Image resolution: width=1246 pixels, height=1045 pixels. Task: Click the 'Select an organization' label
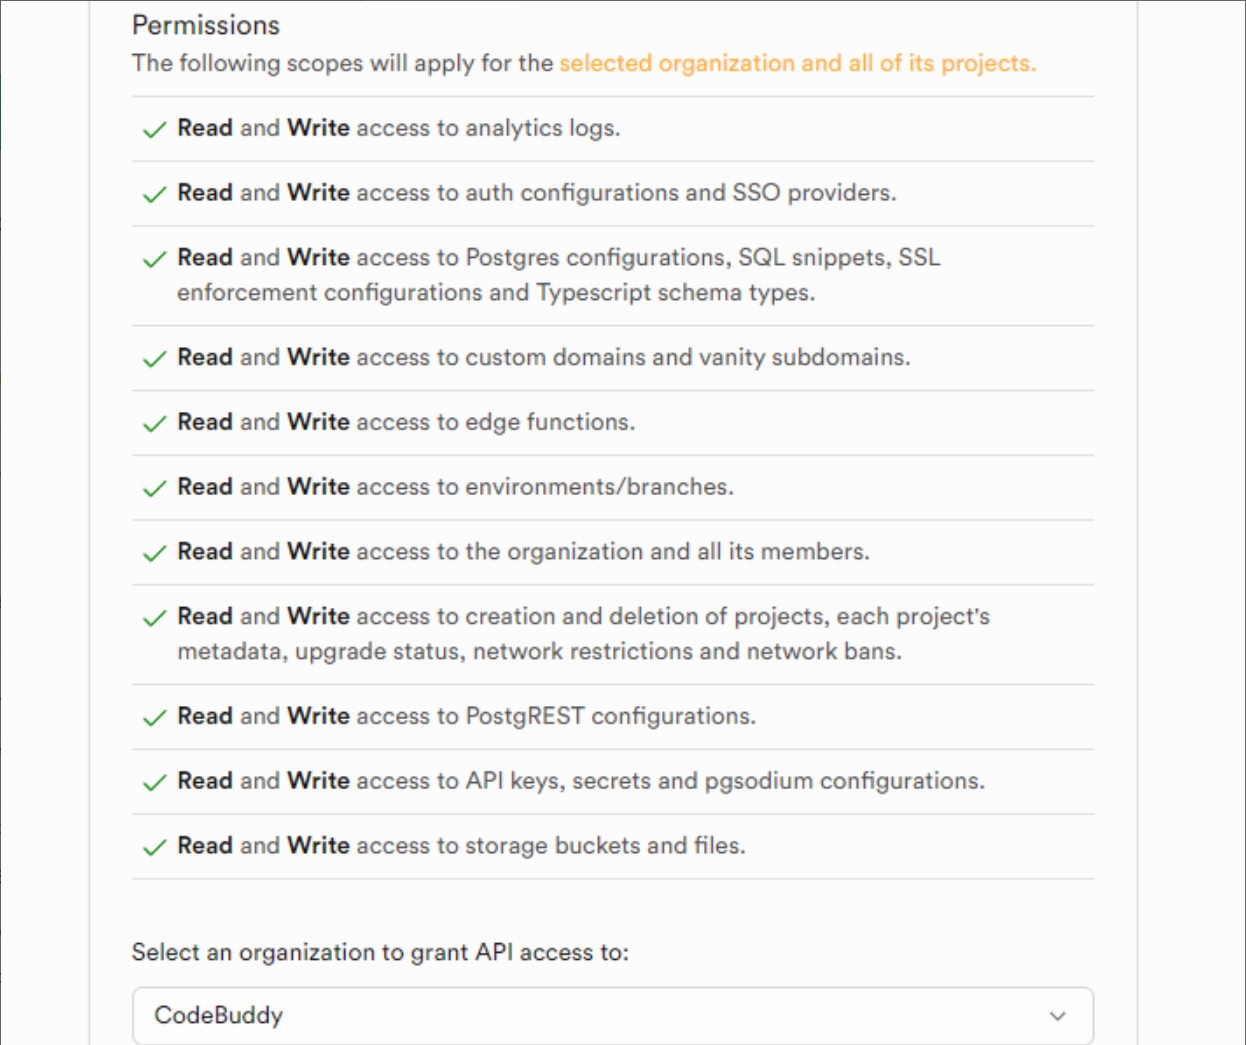pos(380,952)
